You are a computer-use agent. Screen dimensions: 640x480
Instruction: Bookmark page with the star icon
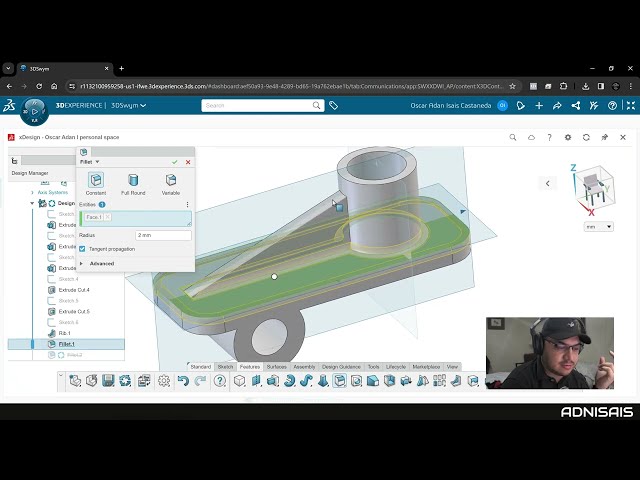[x=512, y=86]
